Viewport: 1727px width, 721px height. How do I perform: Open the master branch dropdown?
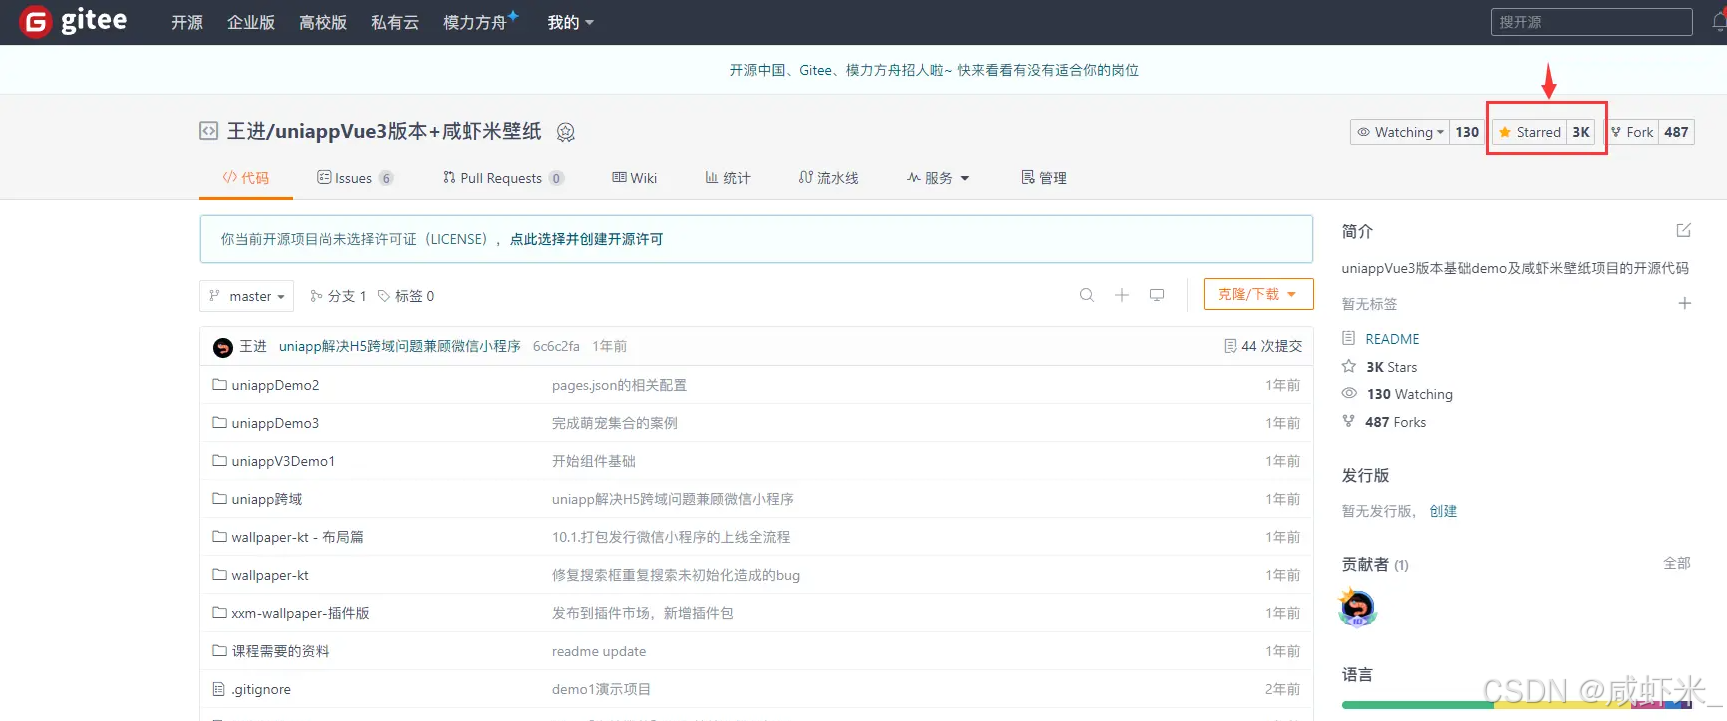point(247,296)
